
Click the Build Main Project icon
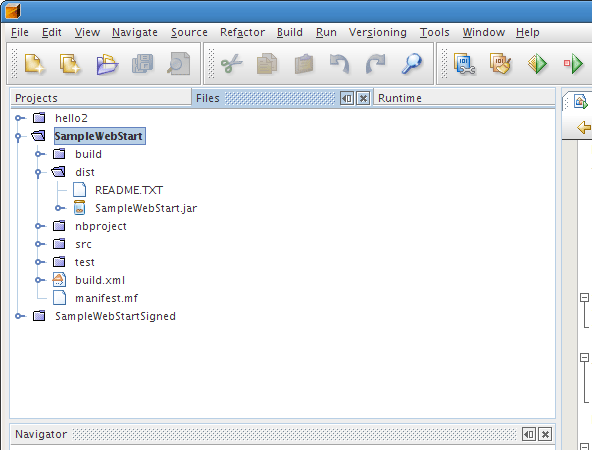pos(464,63)
